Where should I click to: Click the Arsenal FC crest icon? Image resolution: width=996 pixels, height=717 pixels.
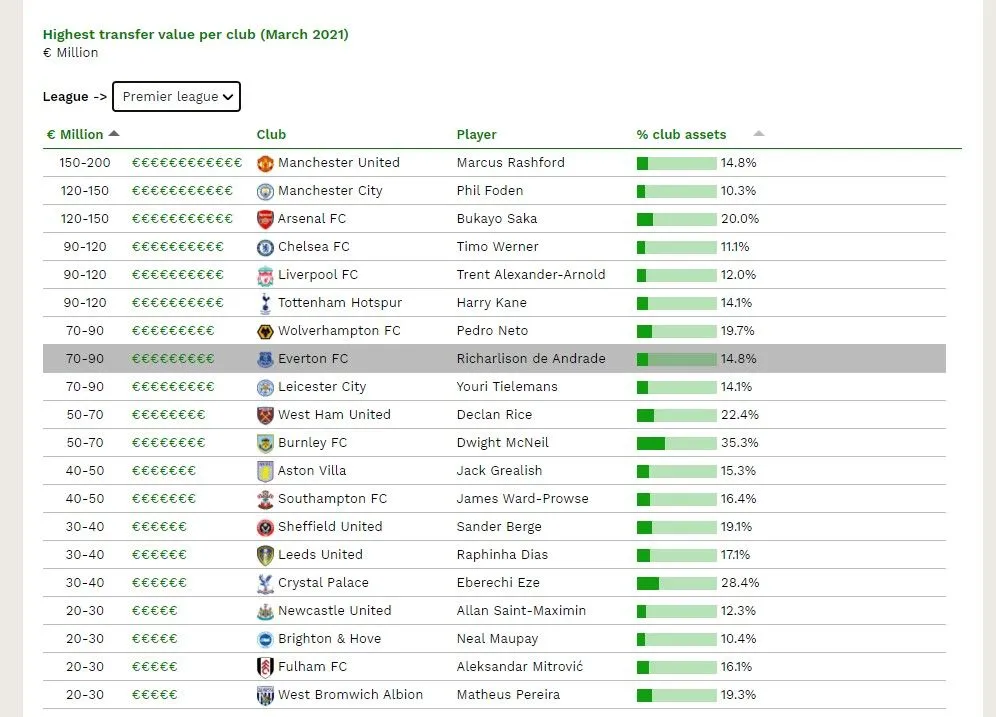[x=265, y=219]
